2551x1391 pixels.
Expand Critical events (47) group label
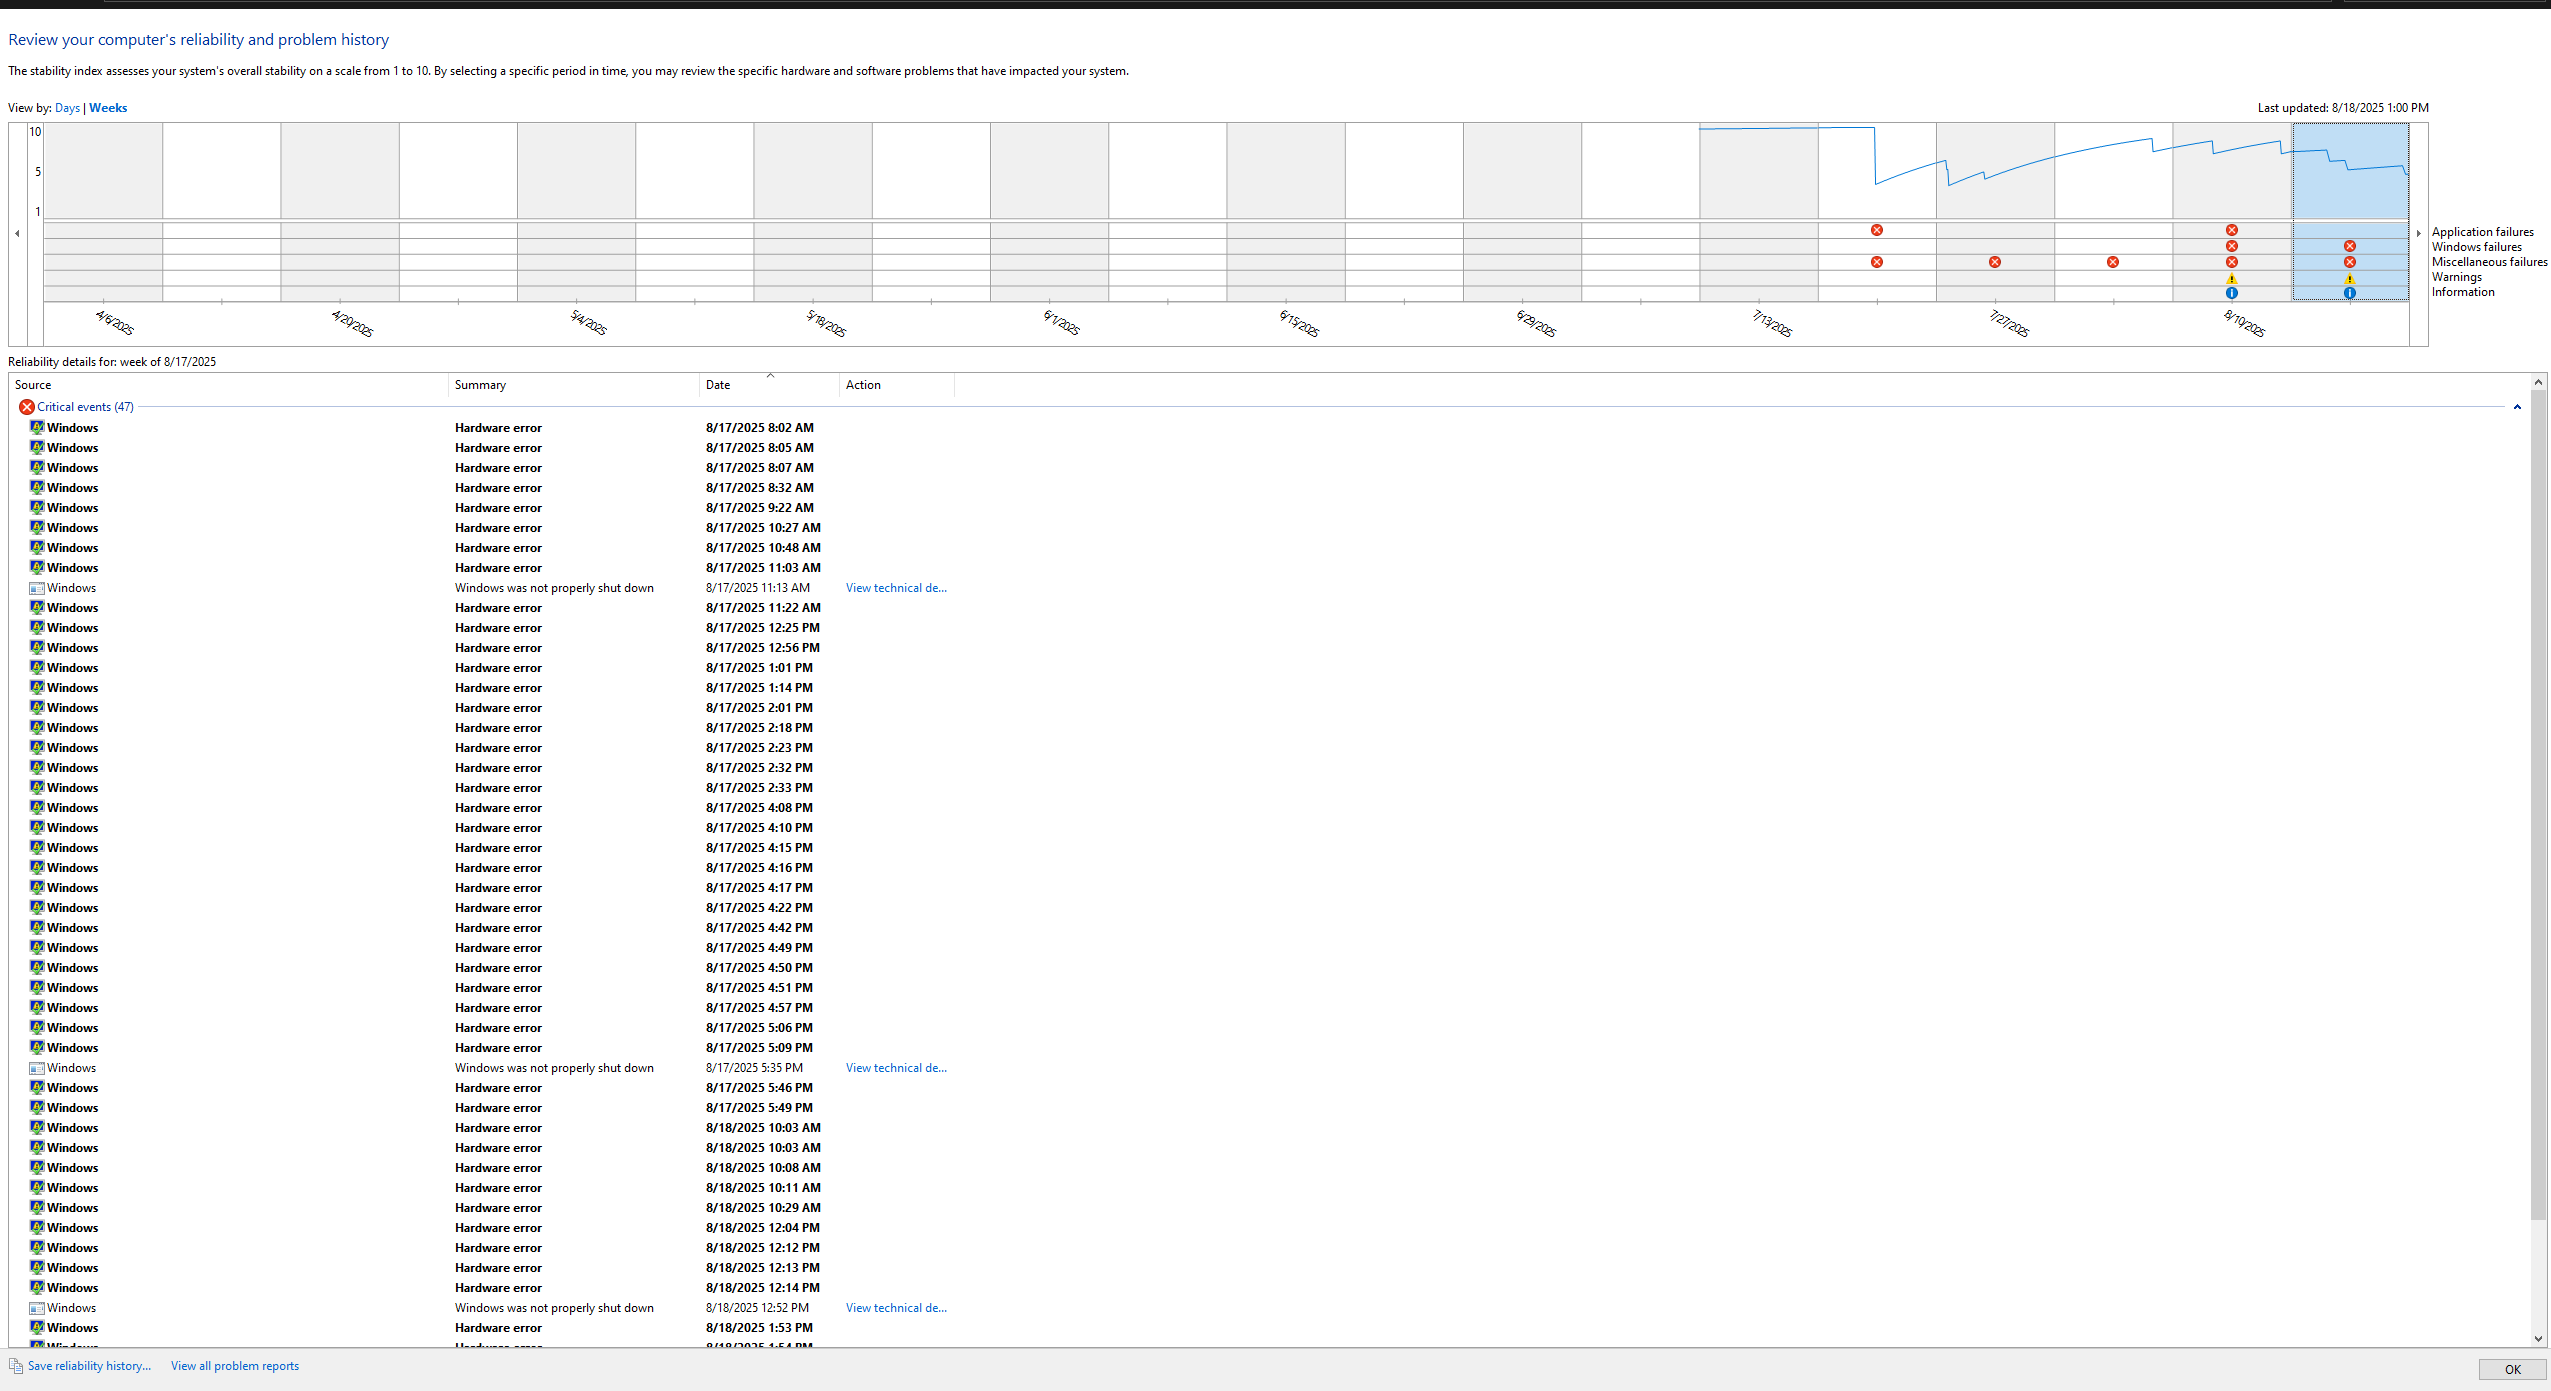point(85,407)
